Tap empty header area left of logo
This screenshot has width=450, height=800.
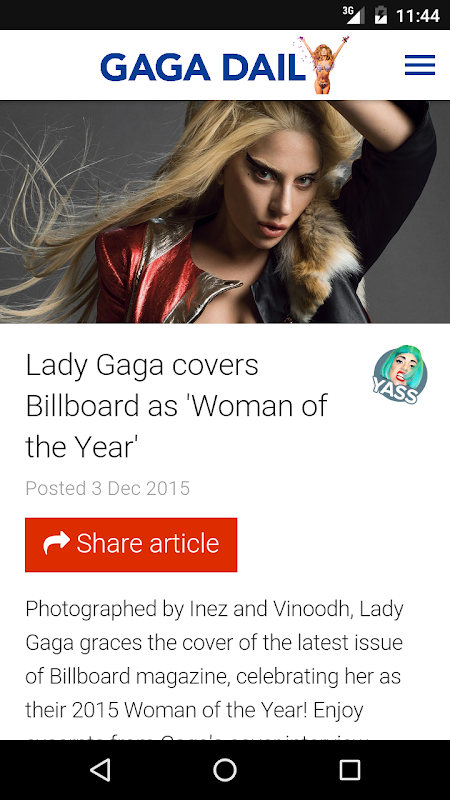(x=50, y=65)
